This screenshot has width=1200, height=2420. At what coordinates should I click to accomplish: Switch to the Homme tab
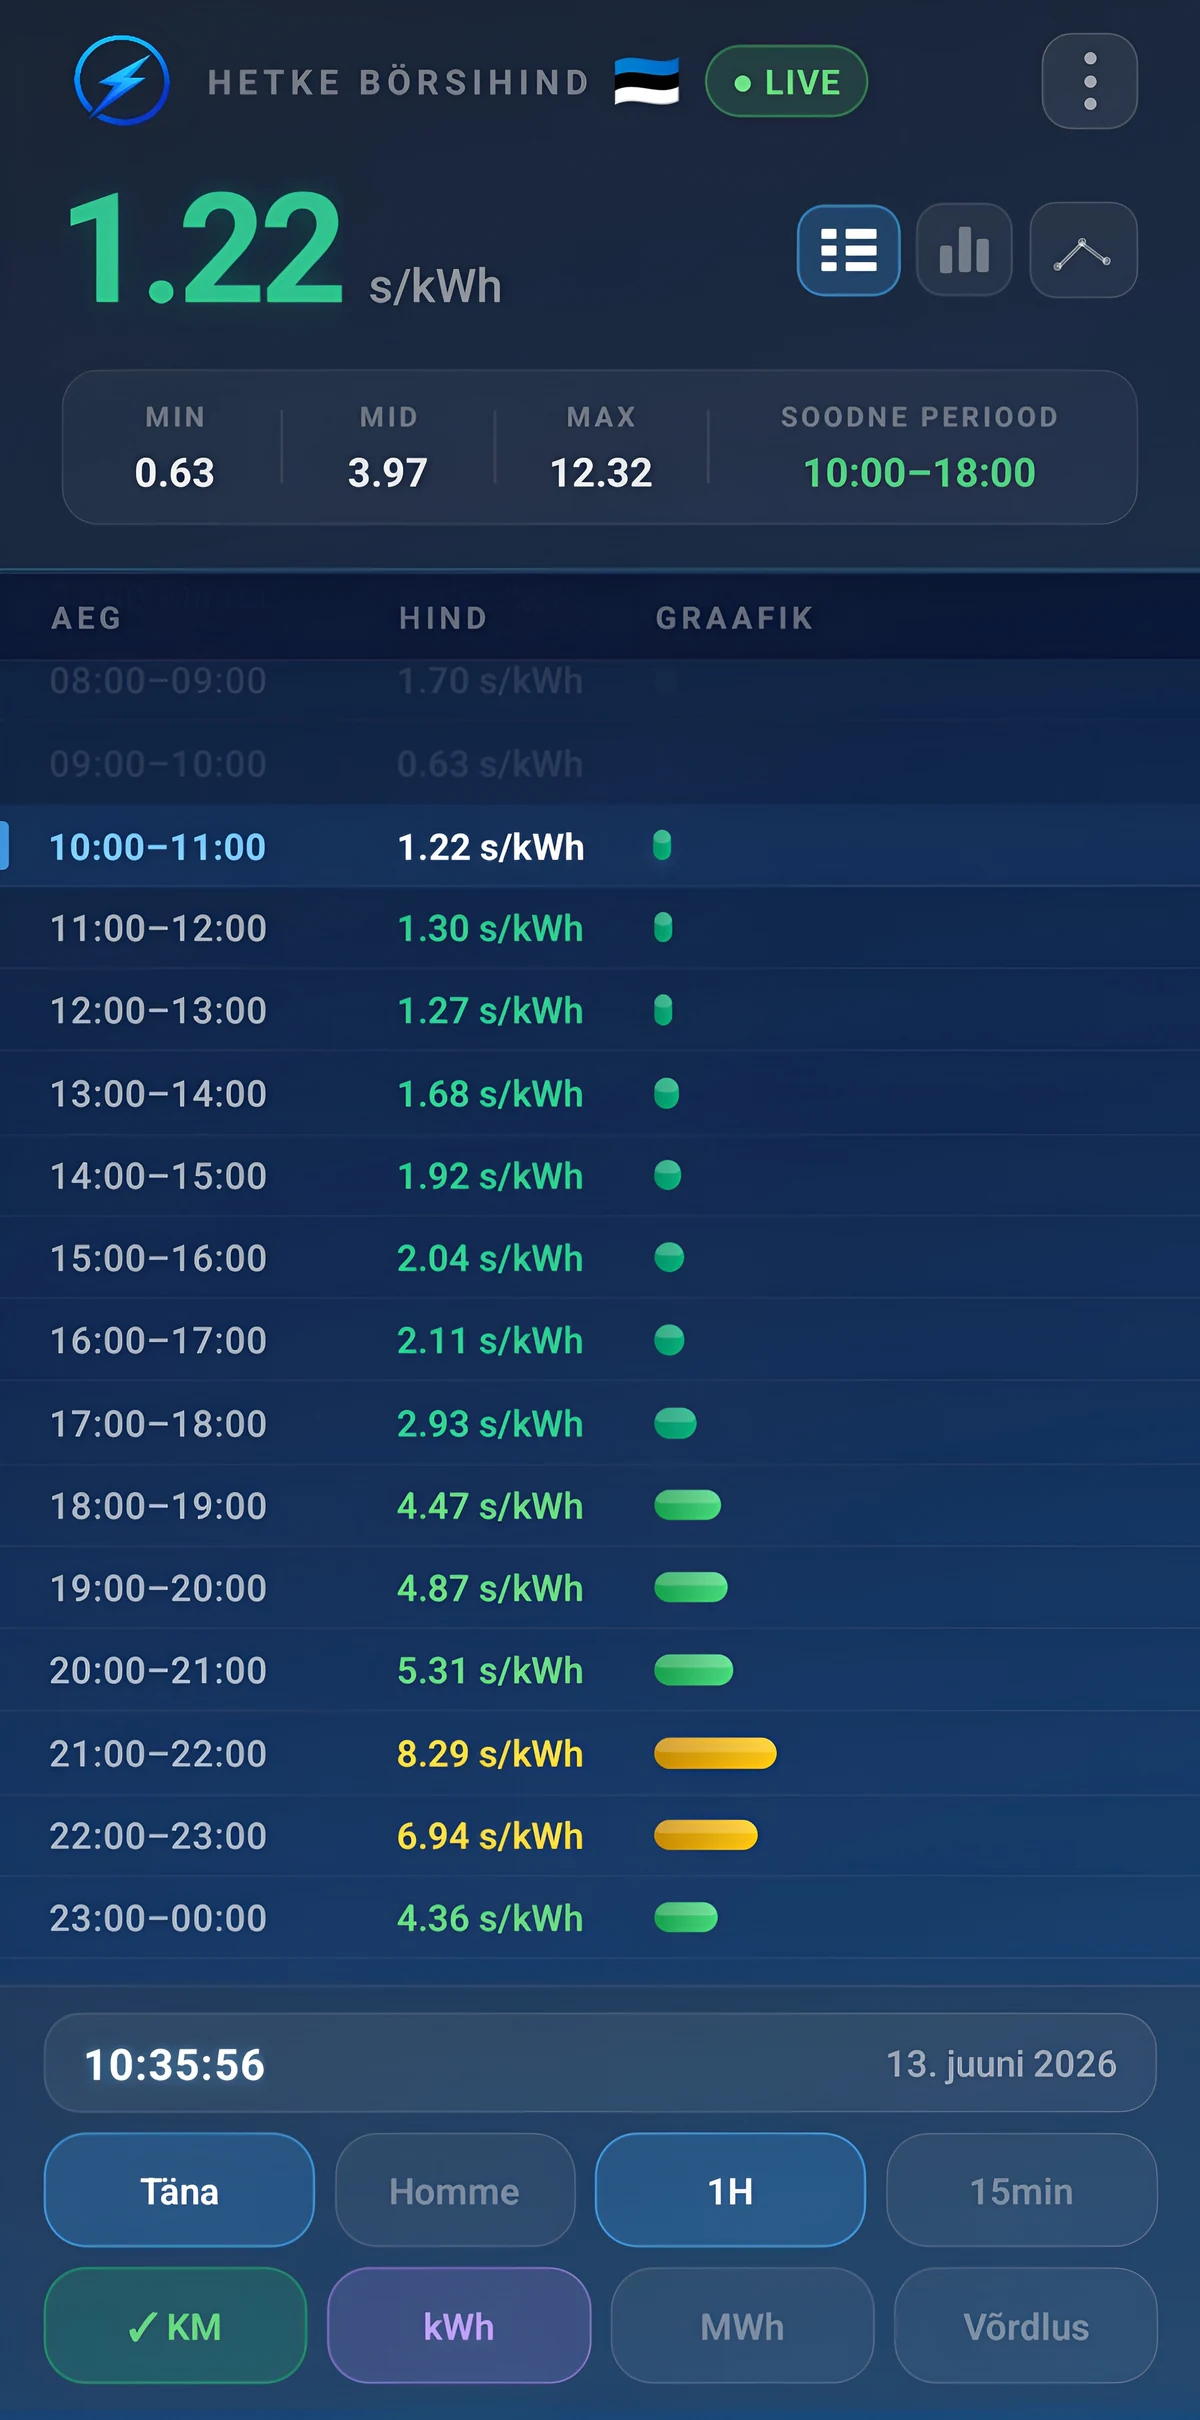click(x=455, y=2191)
